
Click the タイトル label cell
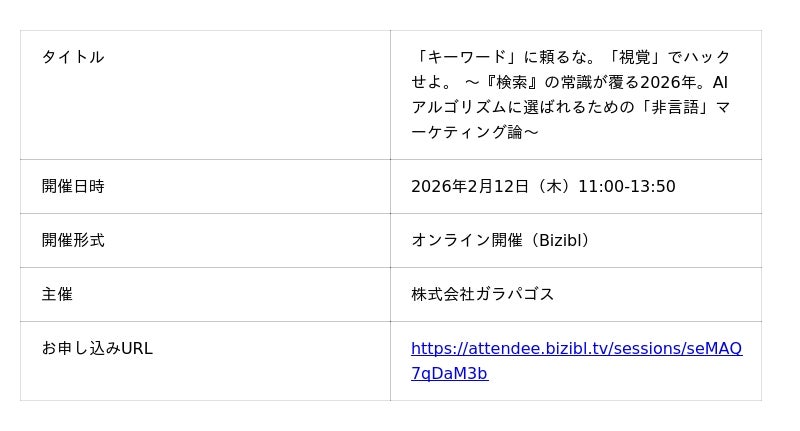coord(73,57)
